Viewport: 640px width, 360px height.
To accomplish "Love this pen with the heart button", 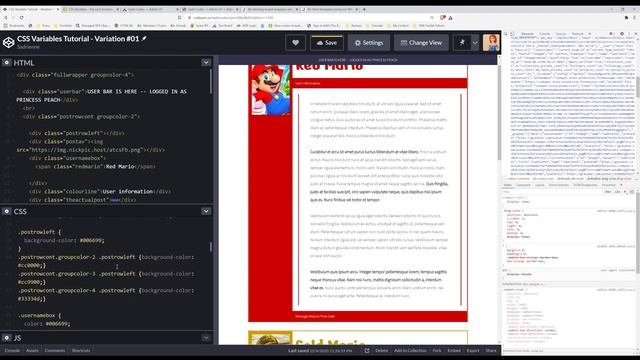I will pyautogui.click(x=296, y=42).
